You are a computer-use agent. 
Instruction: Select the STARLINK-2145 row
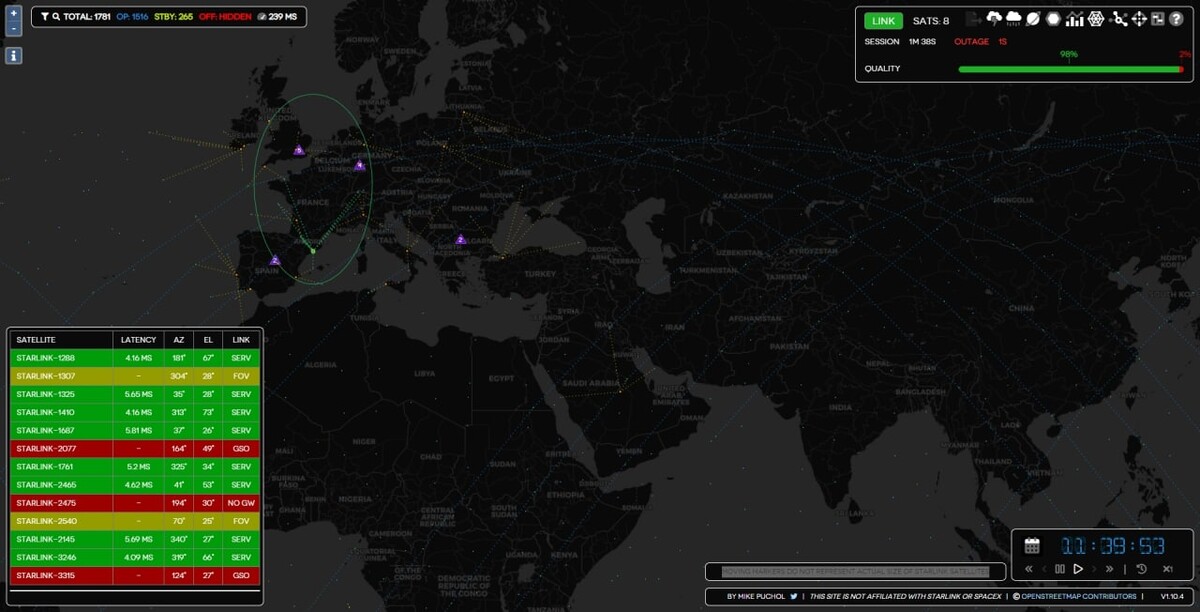click(135, 539)
